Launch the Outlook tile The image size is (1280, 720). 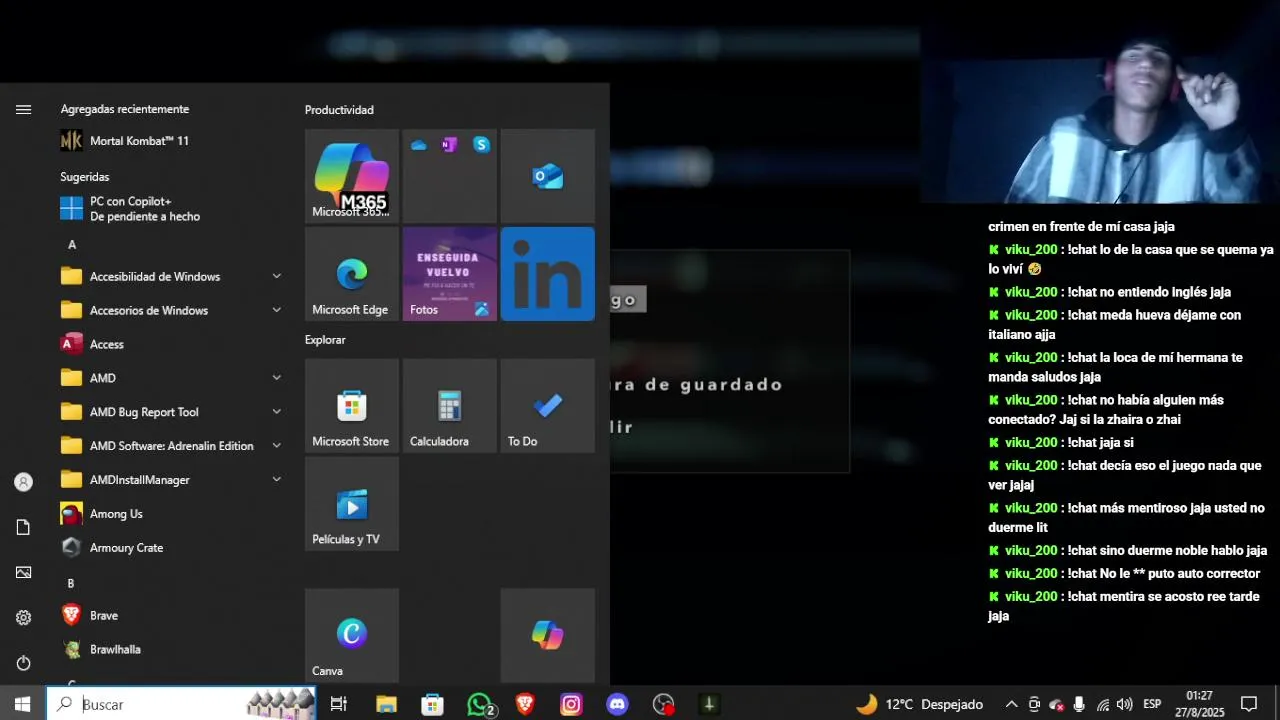(x=548, y=176)
